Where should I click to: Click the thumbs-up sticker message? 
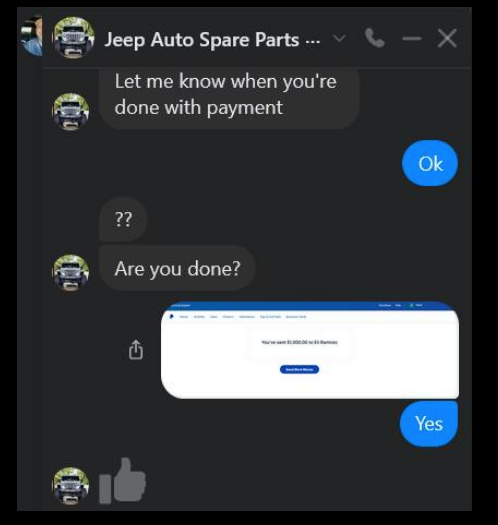[x=123, y=480]
